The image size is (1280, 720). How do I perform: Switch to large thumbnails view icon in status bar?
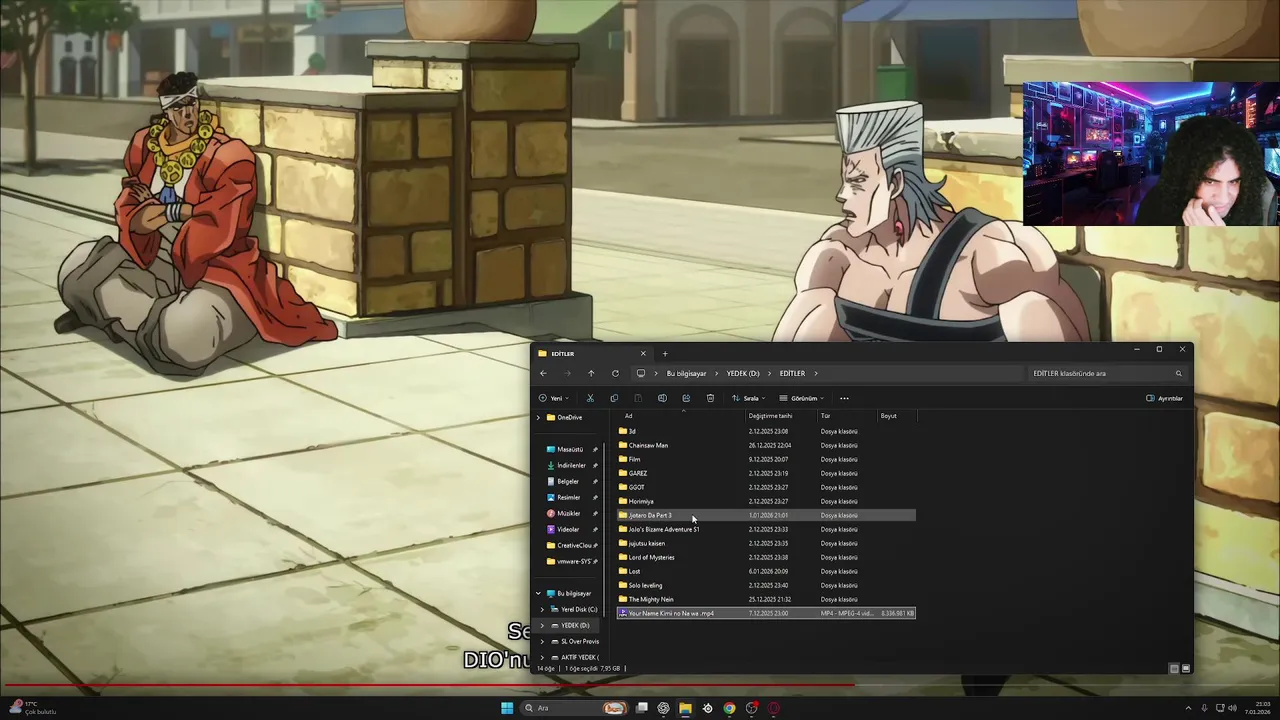click(1185, 668)
